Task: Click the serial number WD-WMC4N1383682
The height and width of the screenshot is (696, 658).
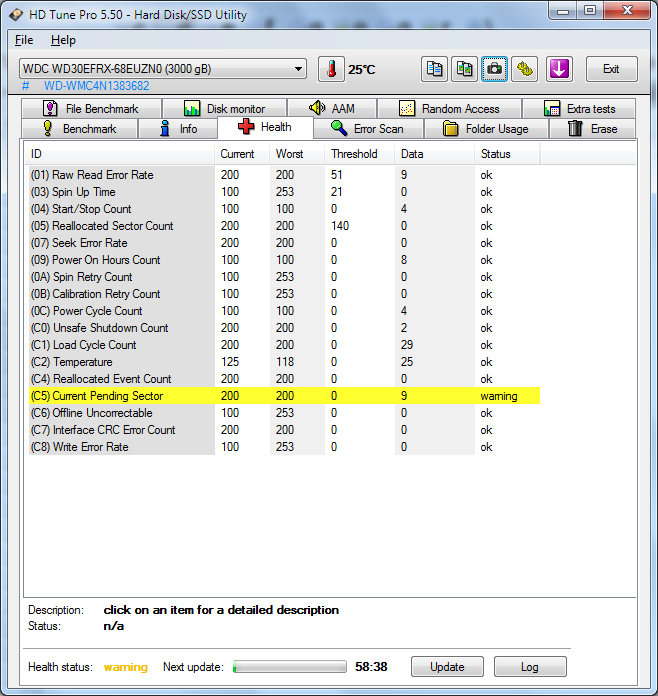Action: click(x=96, y=86)
